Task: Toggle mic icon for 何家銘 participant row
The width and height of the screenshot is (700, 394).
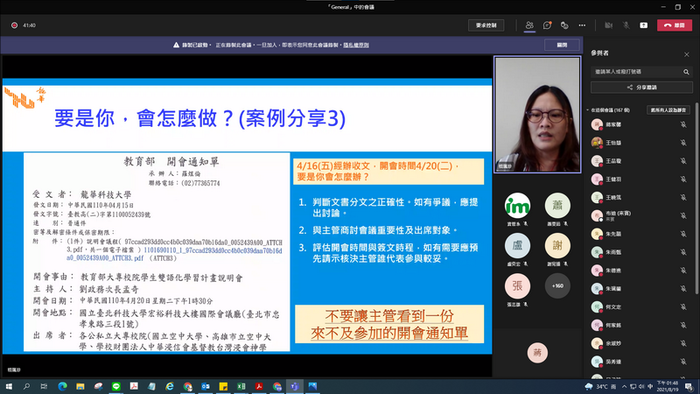Action: tap(683, 325)
